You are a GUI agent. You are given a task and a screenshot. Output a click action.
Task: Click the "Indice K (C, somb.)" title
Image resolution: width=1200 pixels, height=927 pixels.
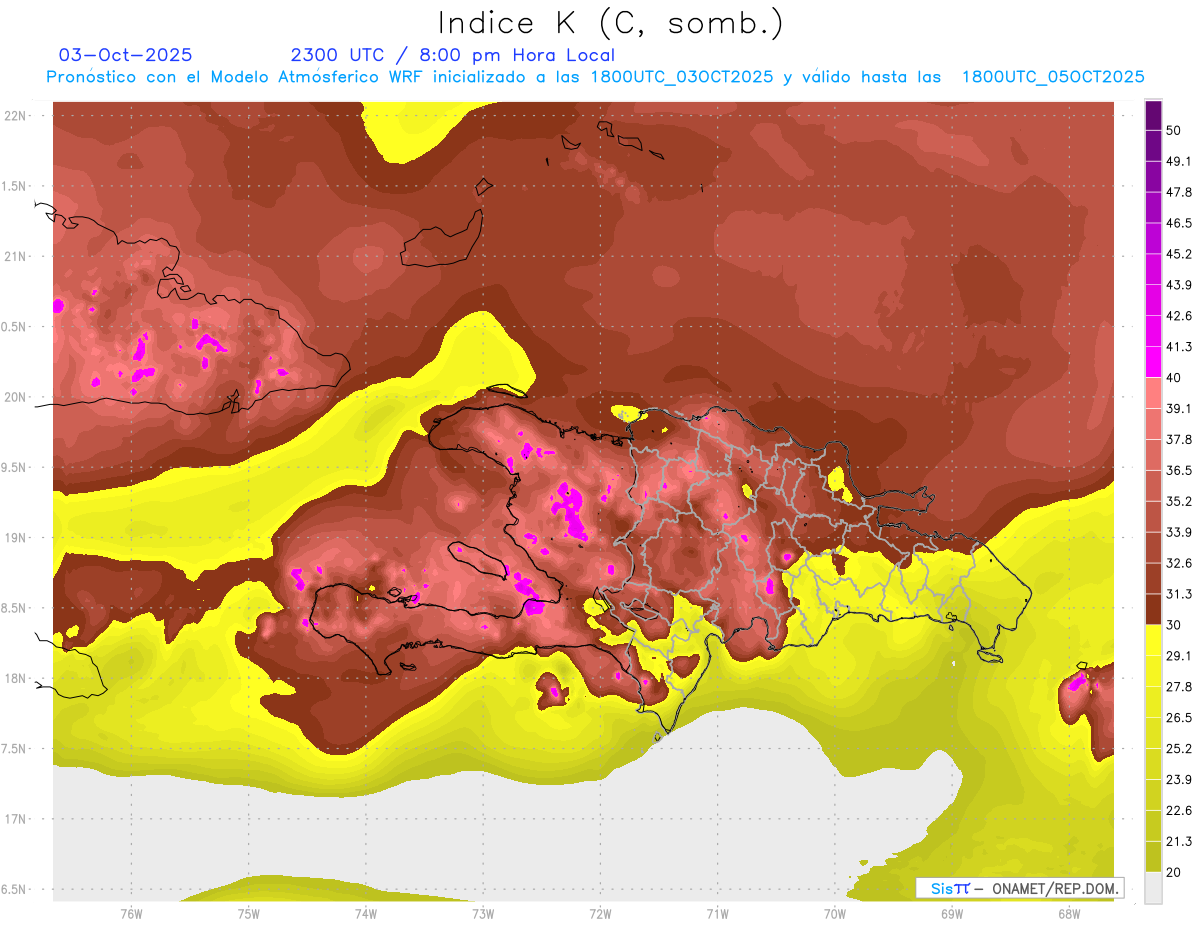click(x=610, y=23)
